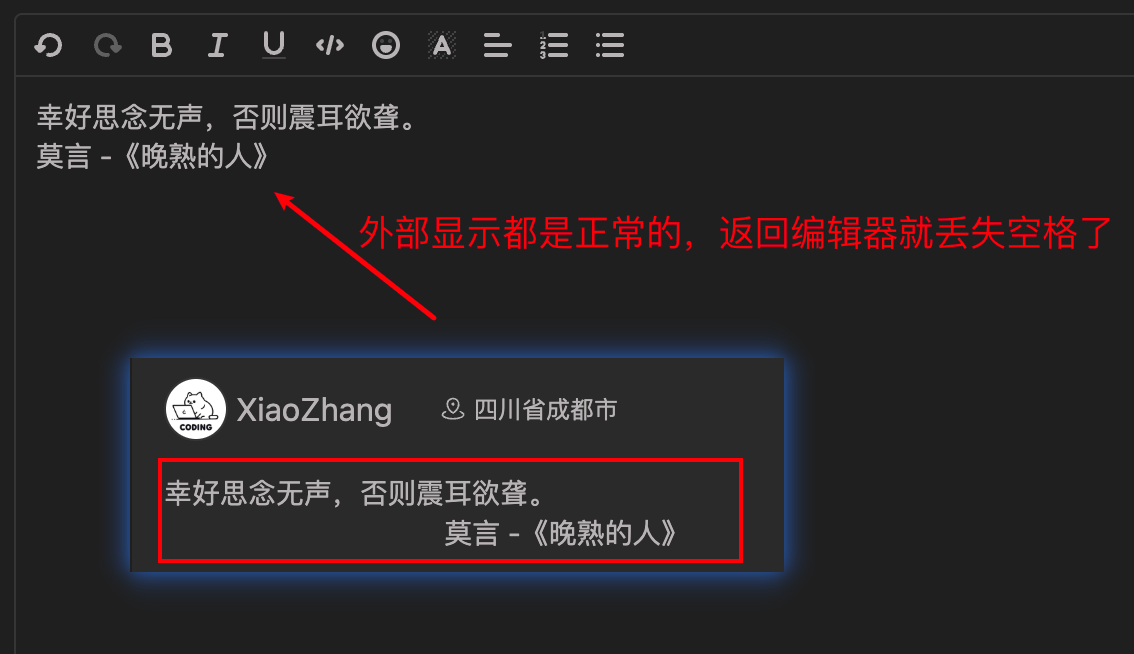The width and height of the screenshot is (1134, 654).
Task: Select the 四川省成都市 location text
Action: (545, 409)
